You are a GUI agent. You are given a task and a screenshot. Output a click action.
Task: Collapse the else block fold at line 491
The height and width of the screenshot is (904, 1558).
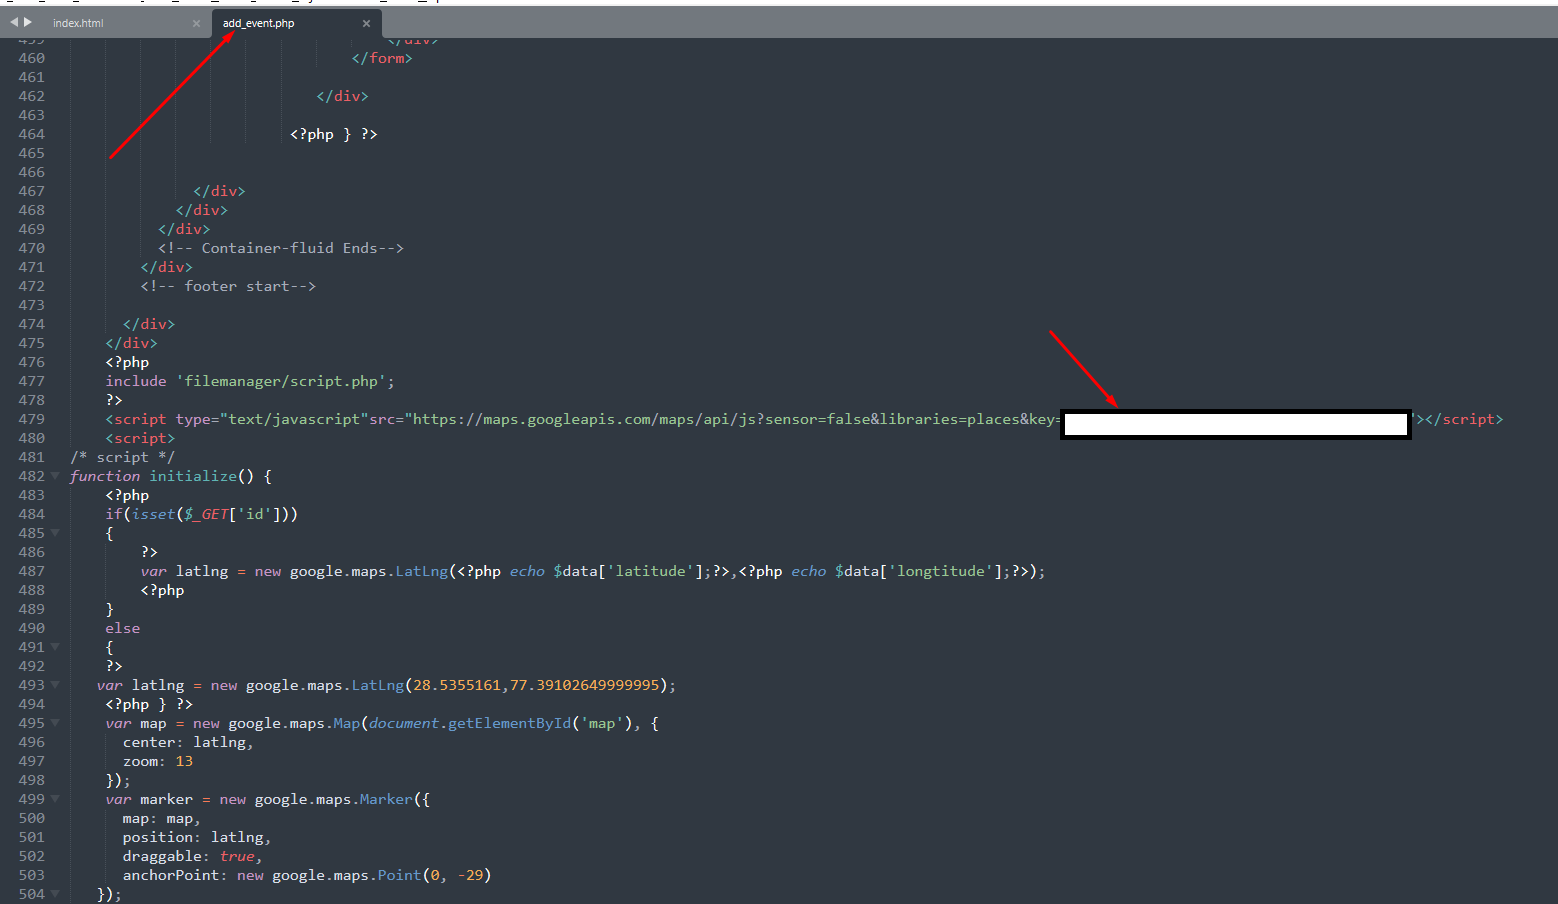tap(55, 647)
